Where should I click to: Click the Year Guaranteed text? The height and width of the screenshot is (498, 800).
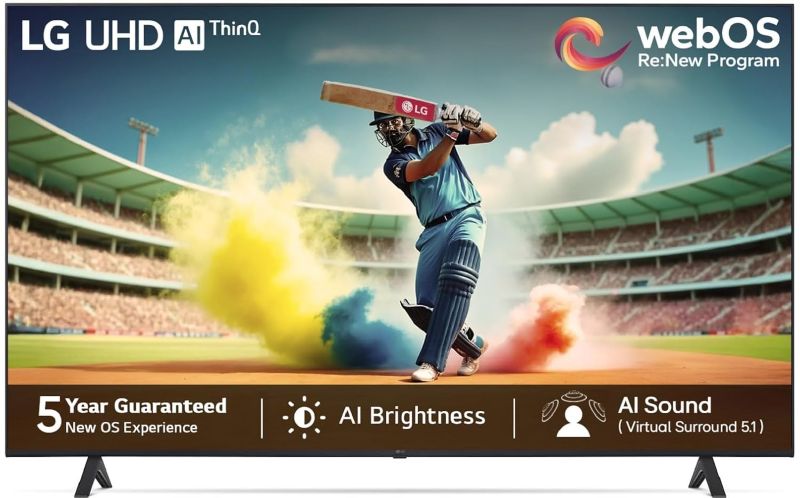coord(146,406)
